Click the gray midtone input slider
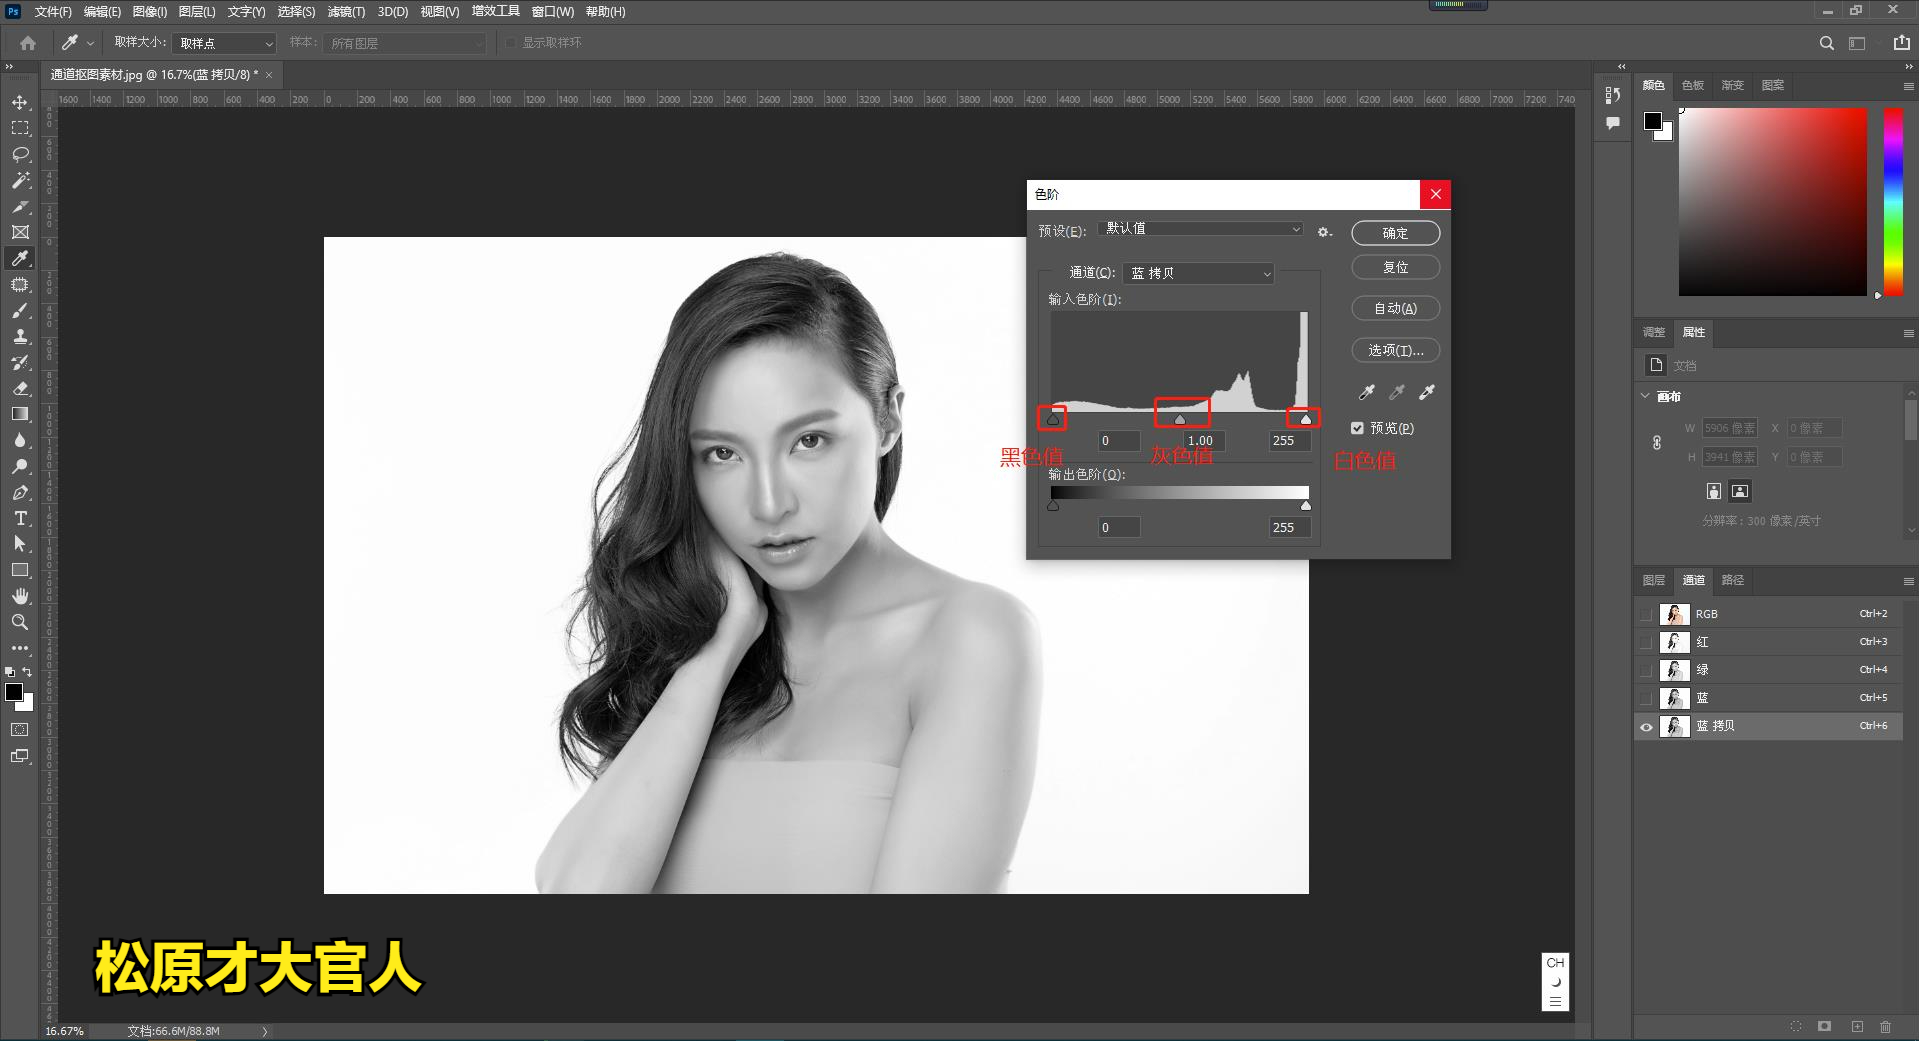1919x1041 pixels. [1180, 420]
